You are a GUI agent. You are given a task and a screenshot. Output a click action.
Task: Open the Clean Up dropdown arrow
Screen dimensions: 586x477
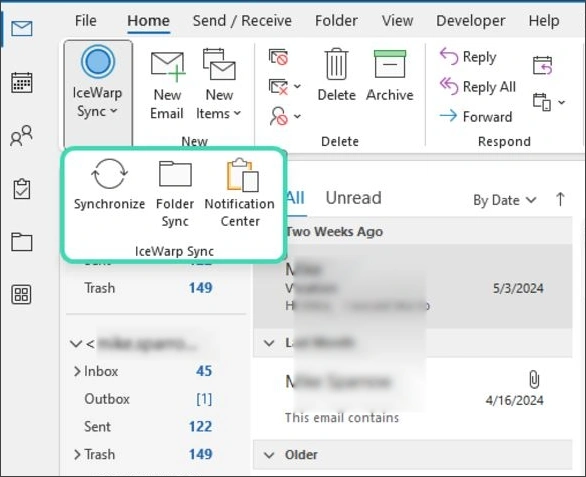coord(297,86)
